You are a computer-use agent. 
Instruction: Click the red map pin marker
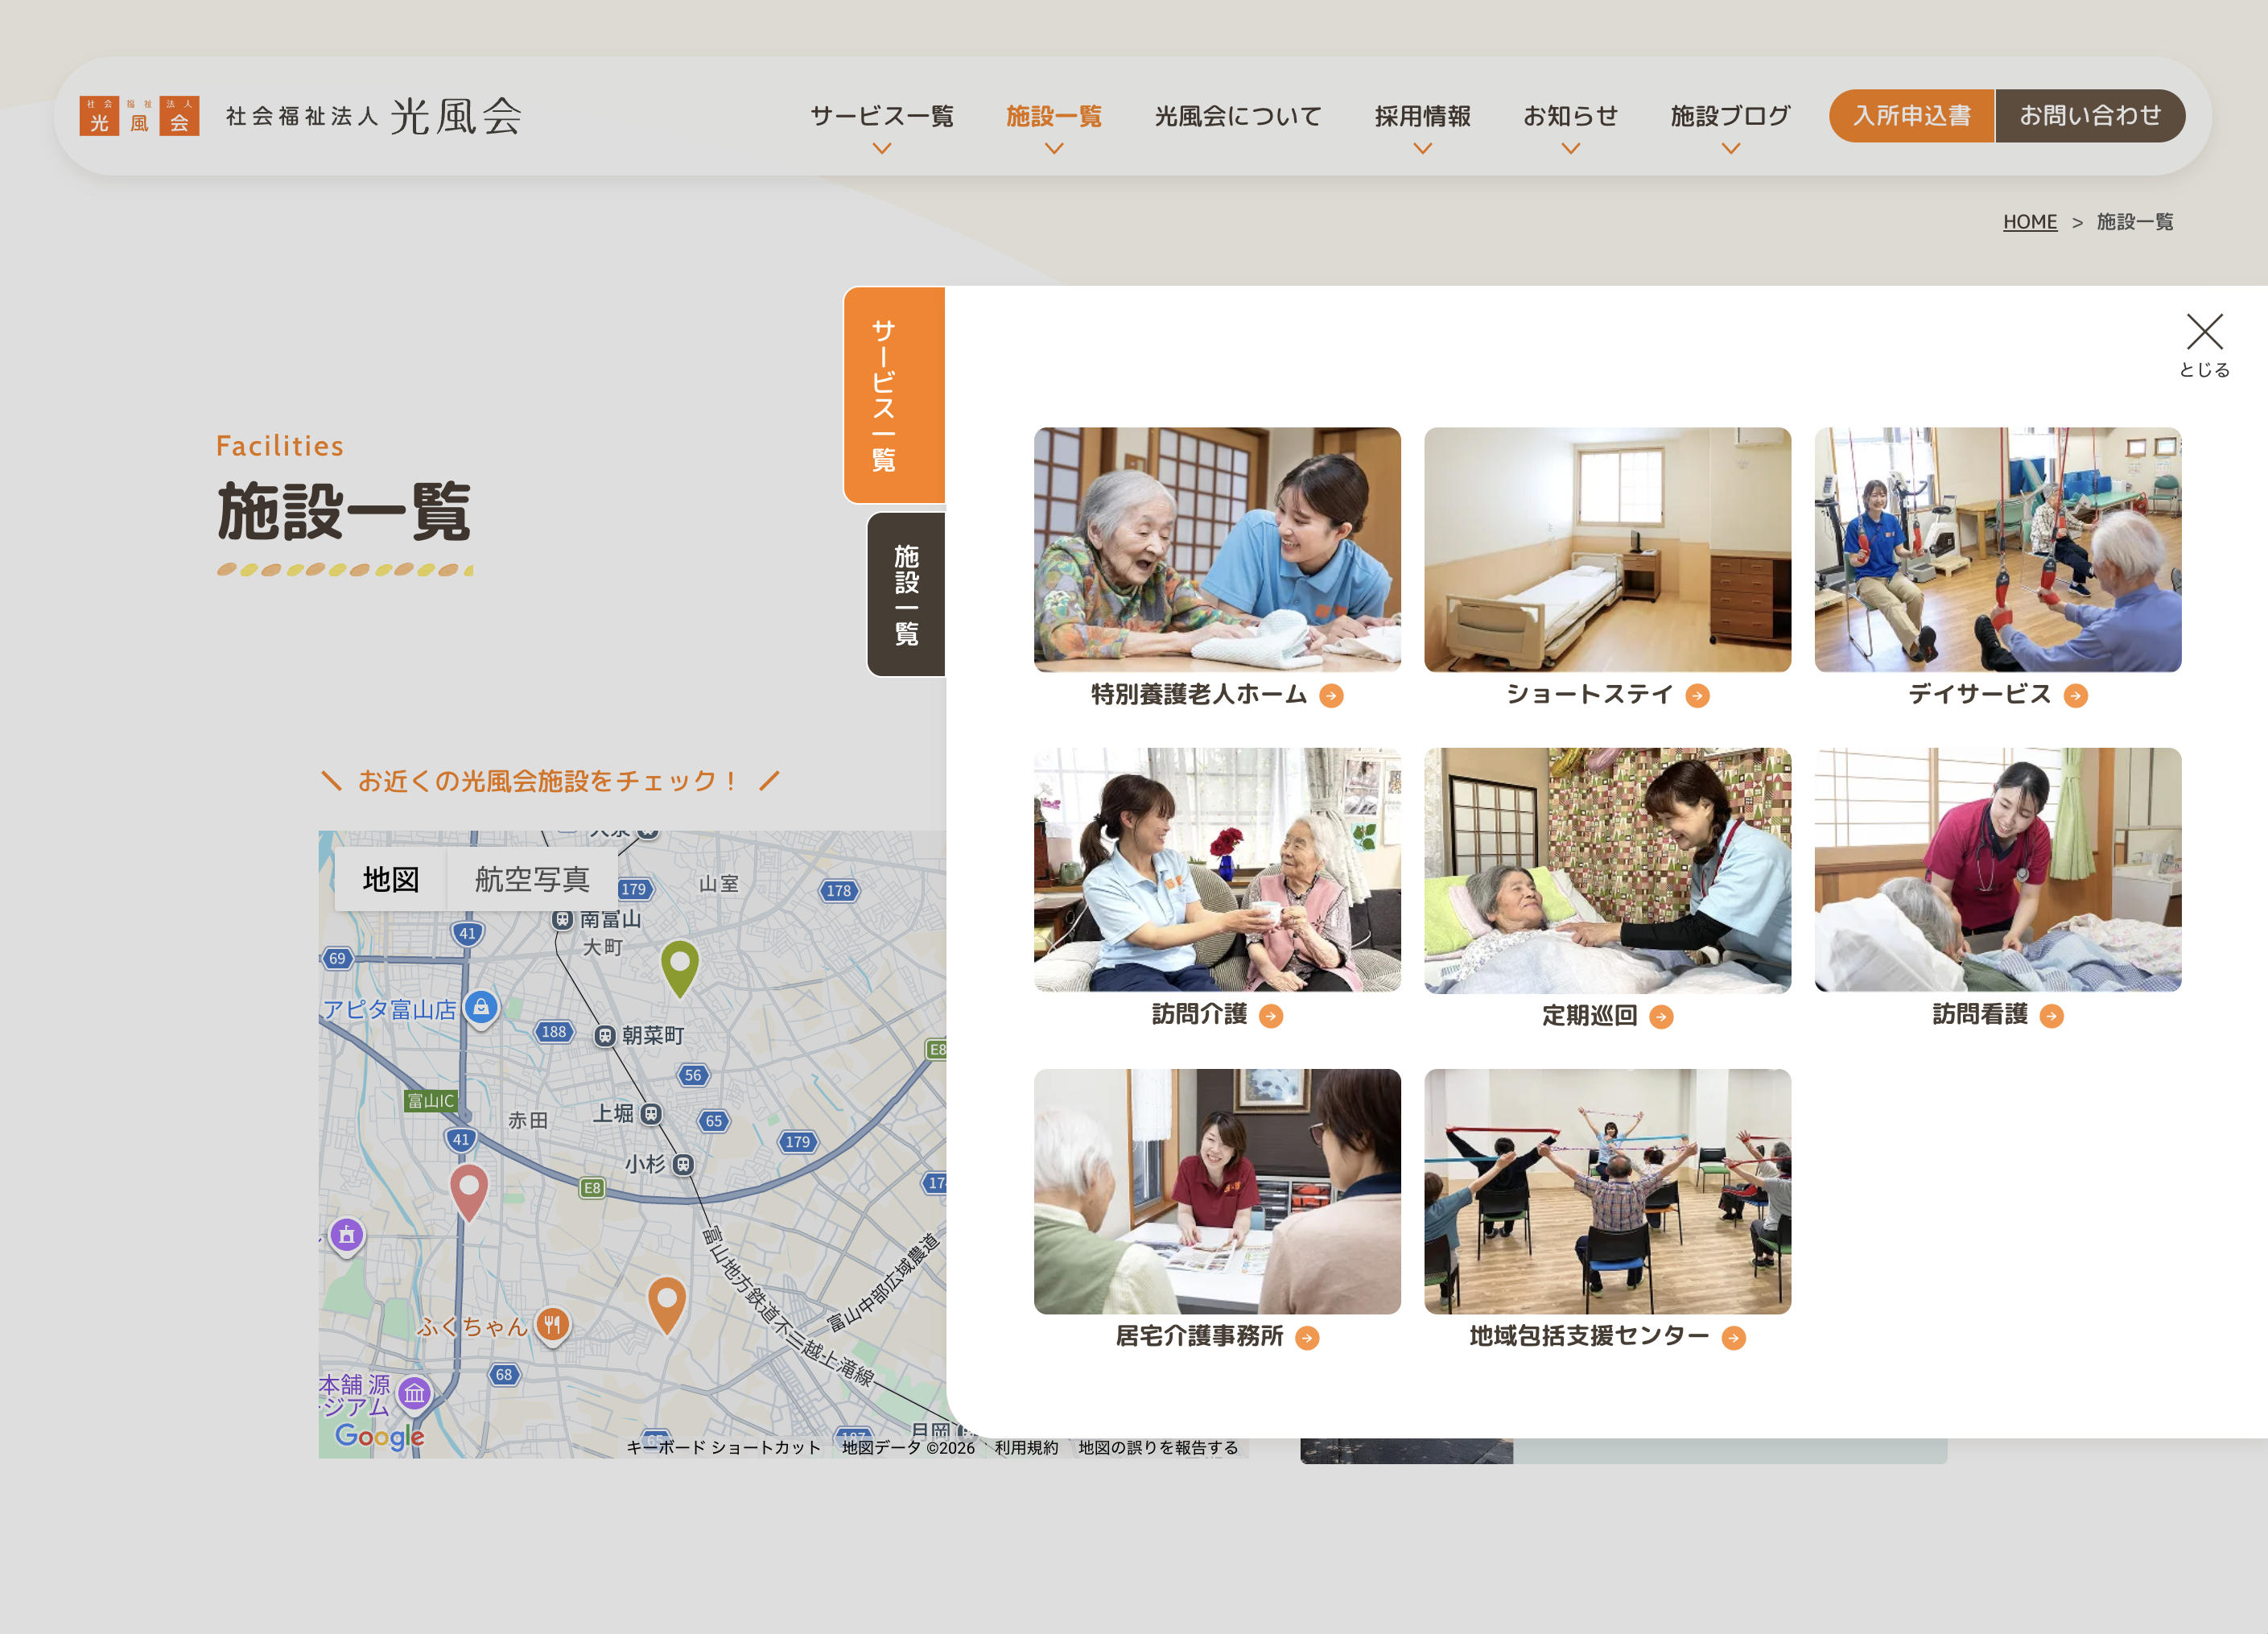tap(468, 1189)
